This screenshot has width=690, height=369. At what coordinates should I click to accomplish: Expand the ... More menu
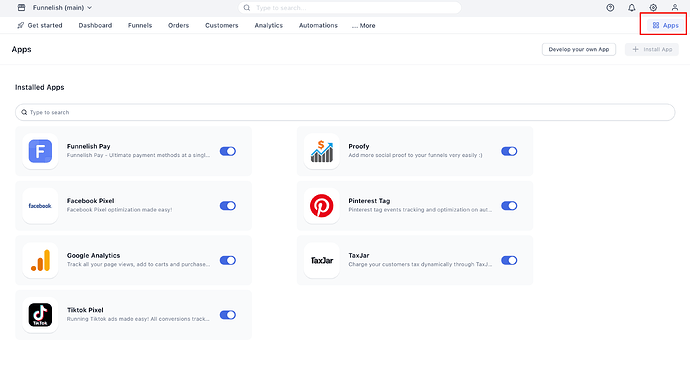[363, 26]
